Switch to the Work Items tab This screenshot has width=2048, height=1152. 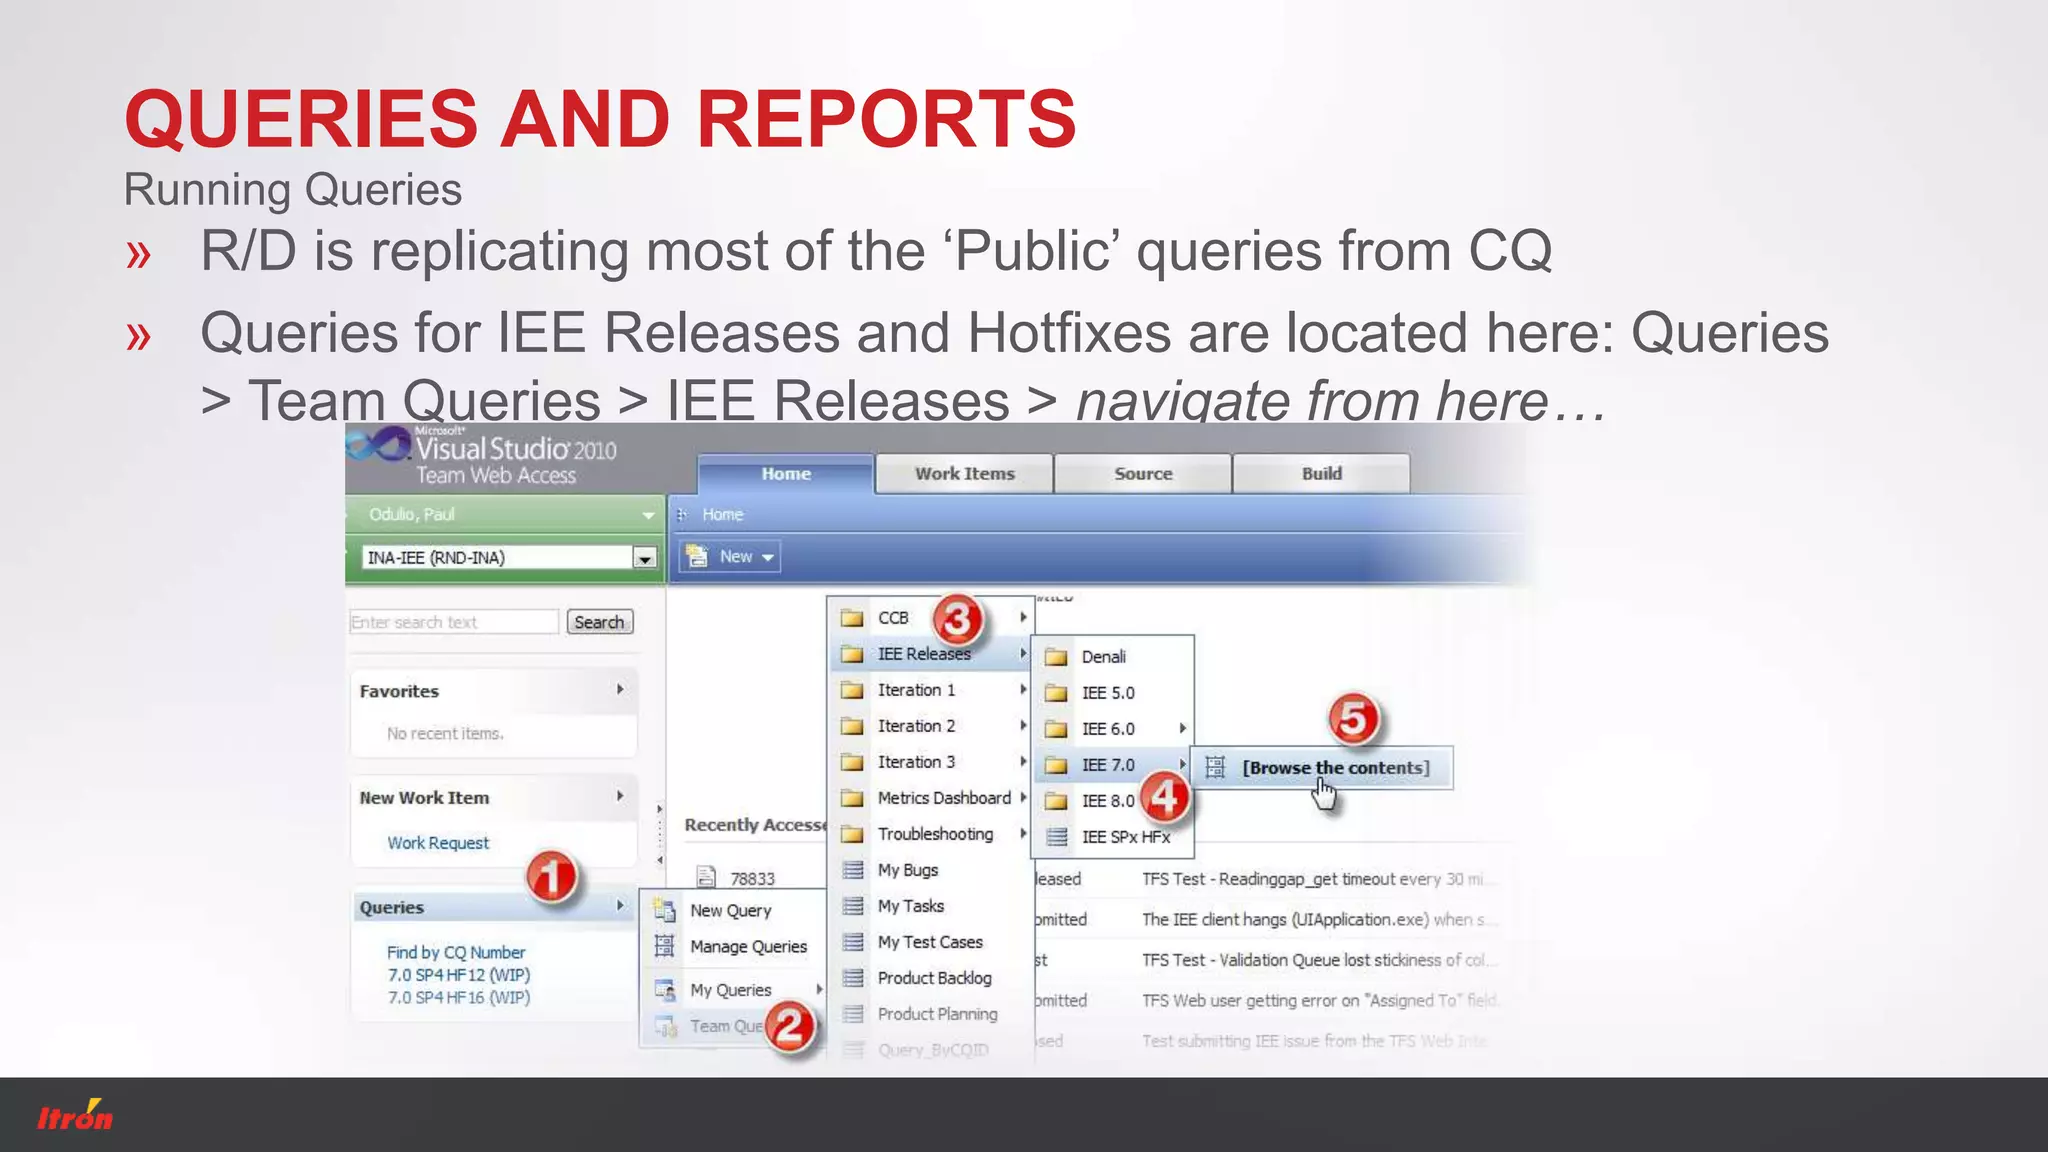click(x=964, y=474)
